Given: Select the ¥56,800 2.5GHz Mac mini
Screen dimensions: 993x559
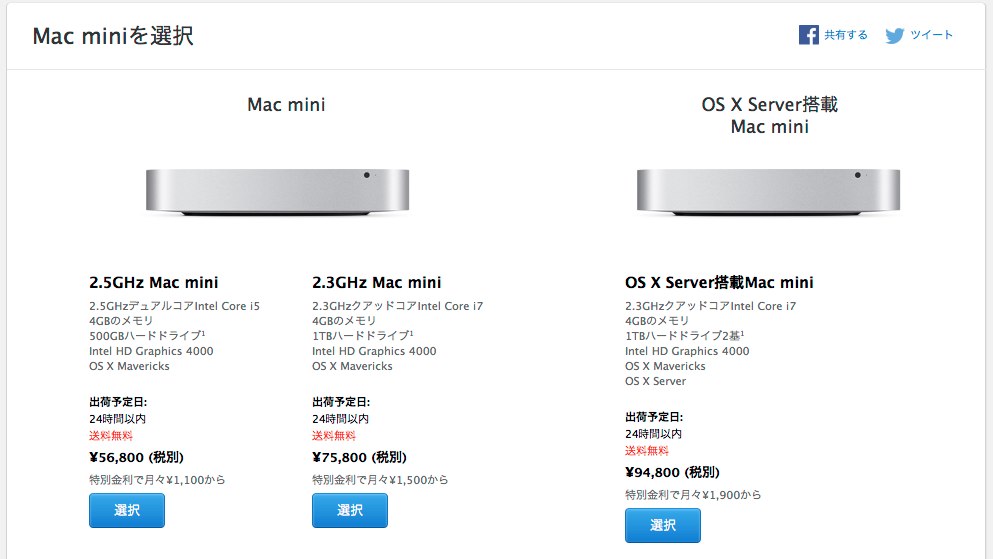Looking at the screenshot, I should click(127, 510).
